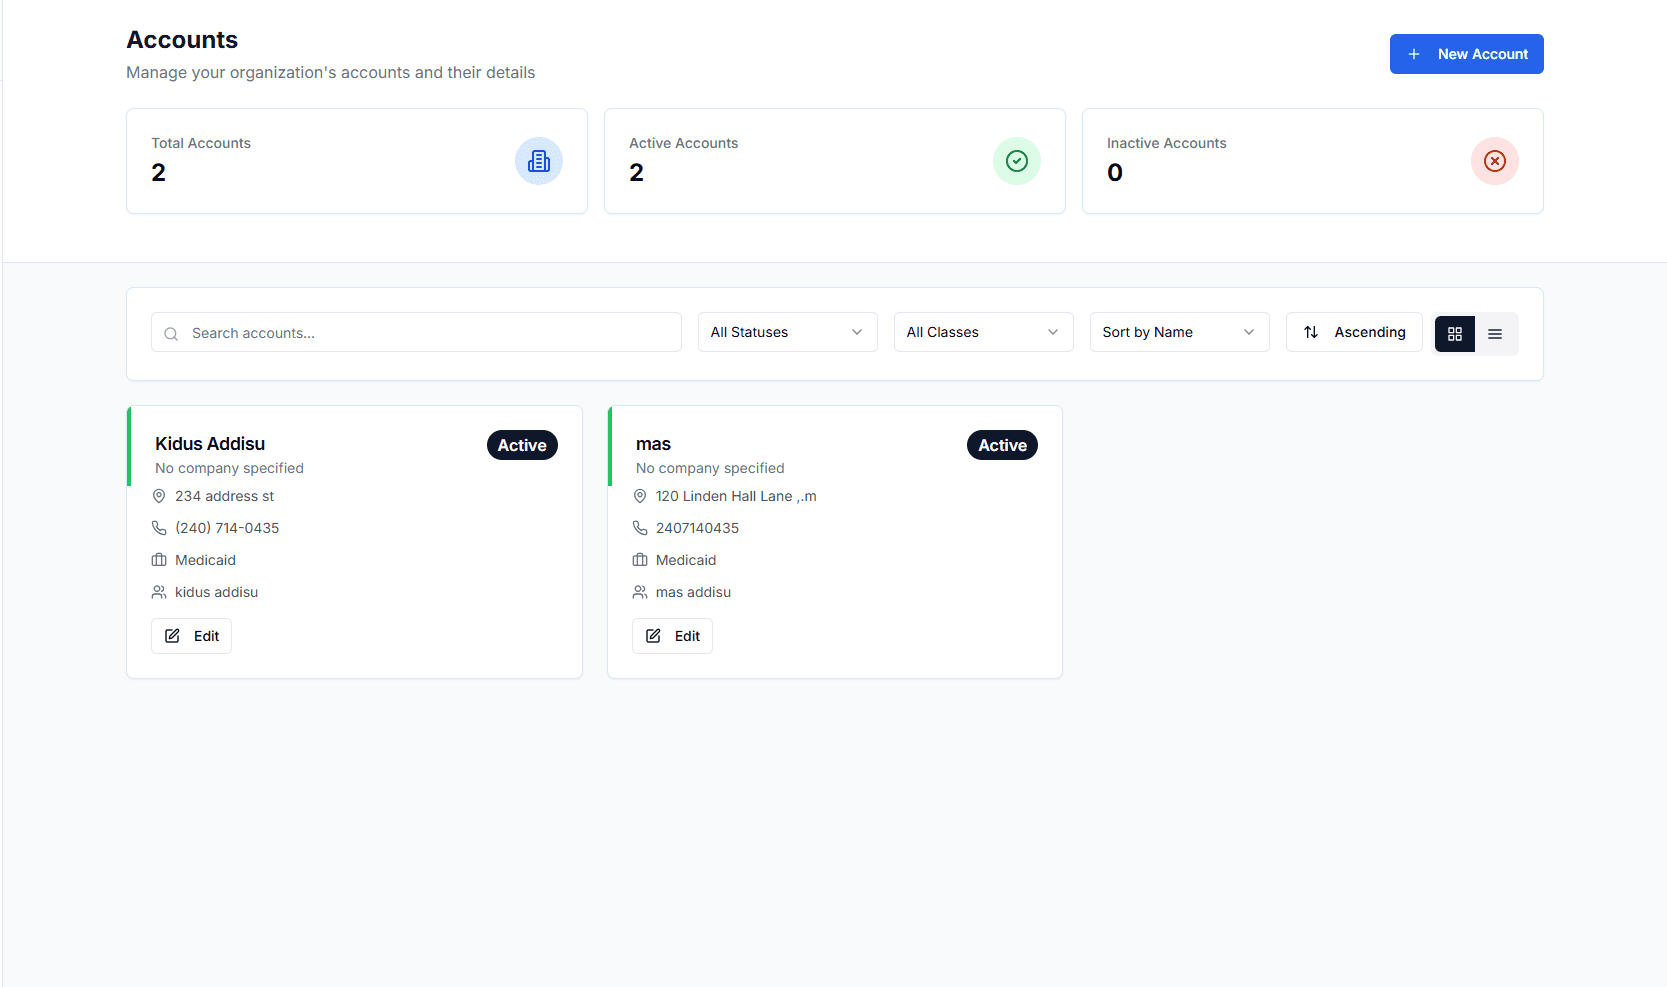The width and height of the screenshot is (1667, 987).
Task: Click the location pin icon on mas card
Action: coord(640,495)
